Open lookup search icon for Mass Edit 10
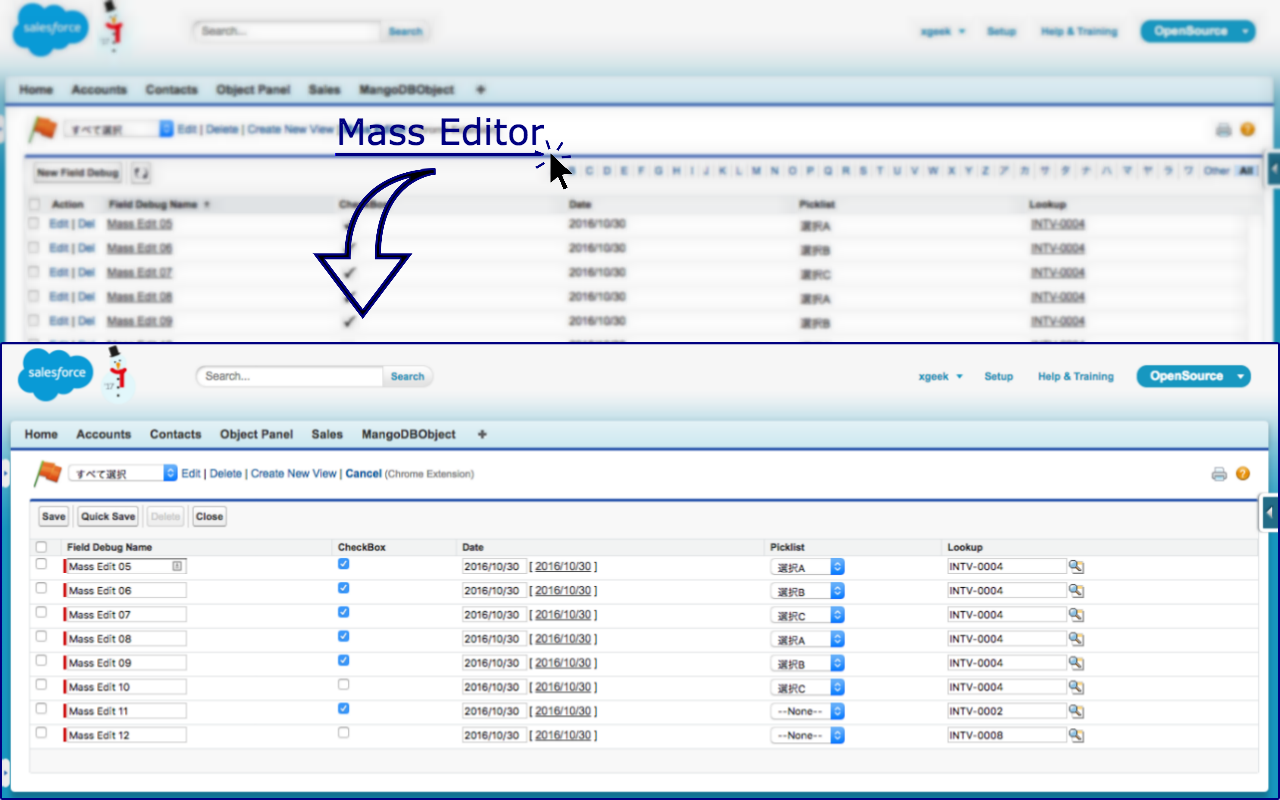1280x800 pixels. (x=1076, y=687)
